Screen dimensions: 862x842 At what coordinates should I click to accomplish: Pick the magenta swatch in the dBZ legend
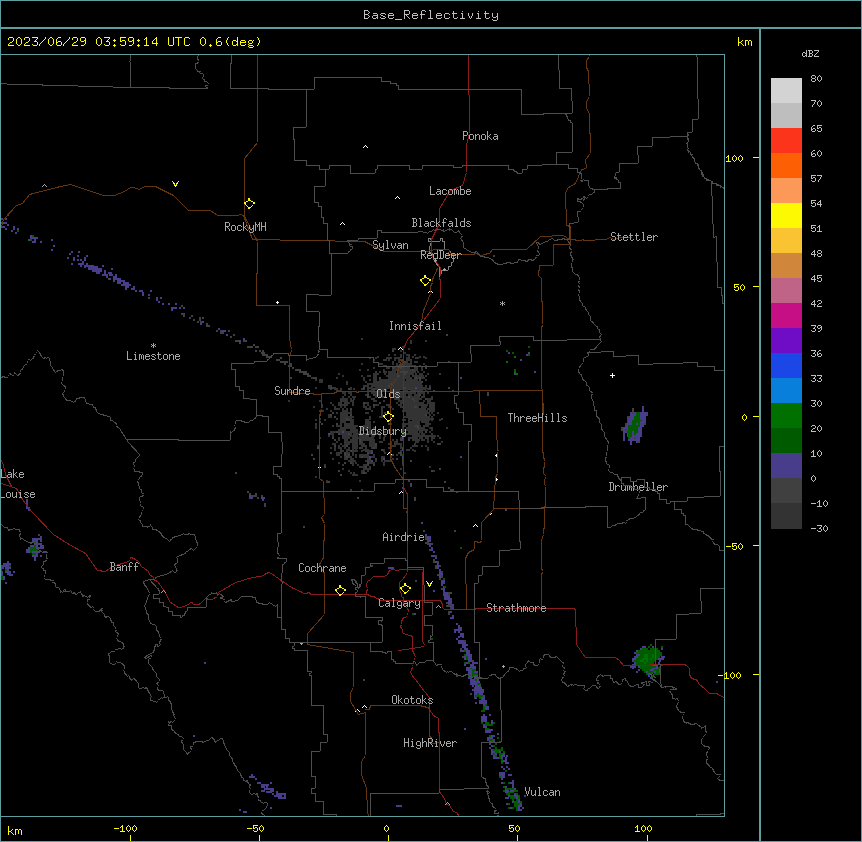click(786, 315)
